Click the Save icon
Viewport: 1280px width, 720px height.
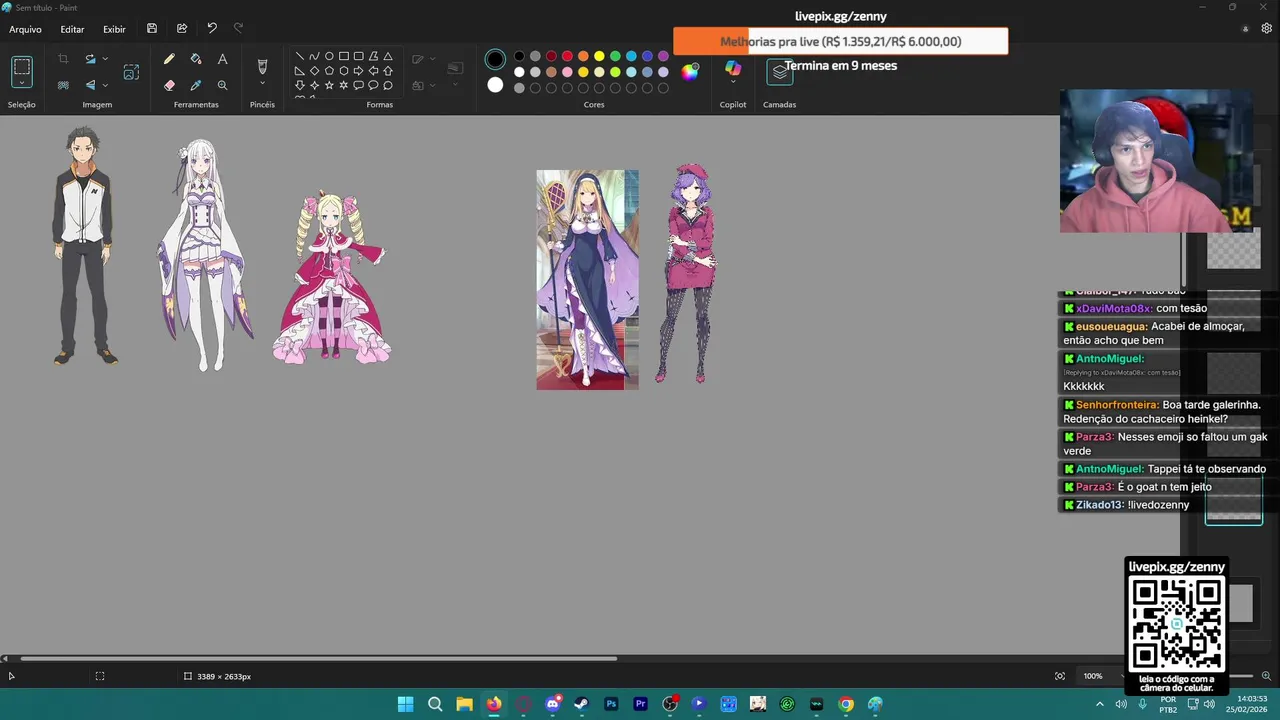pyautogui.click(x=152, y=29)
